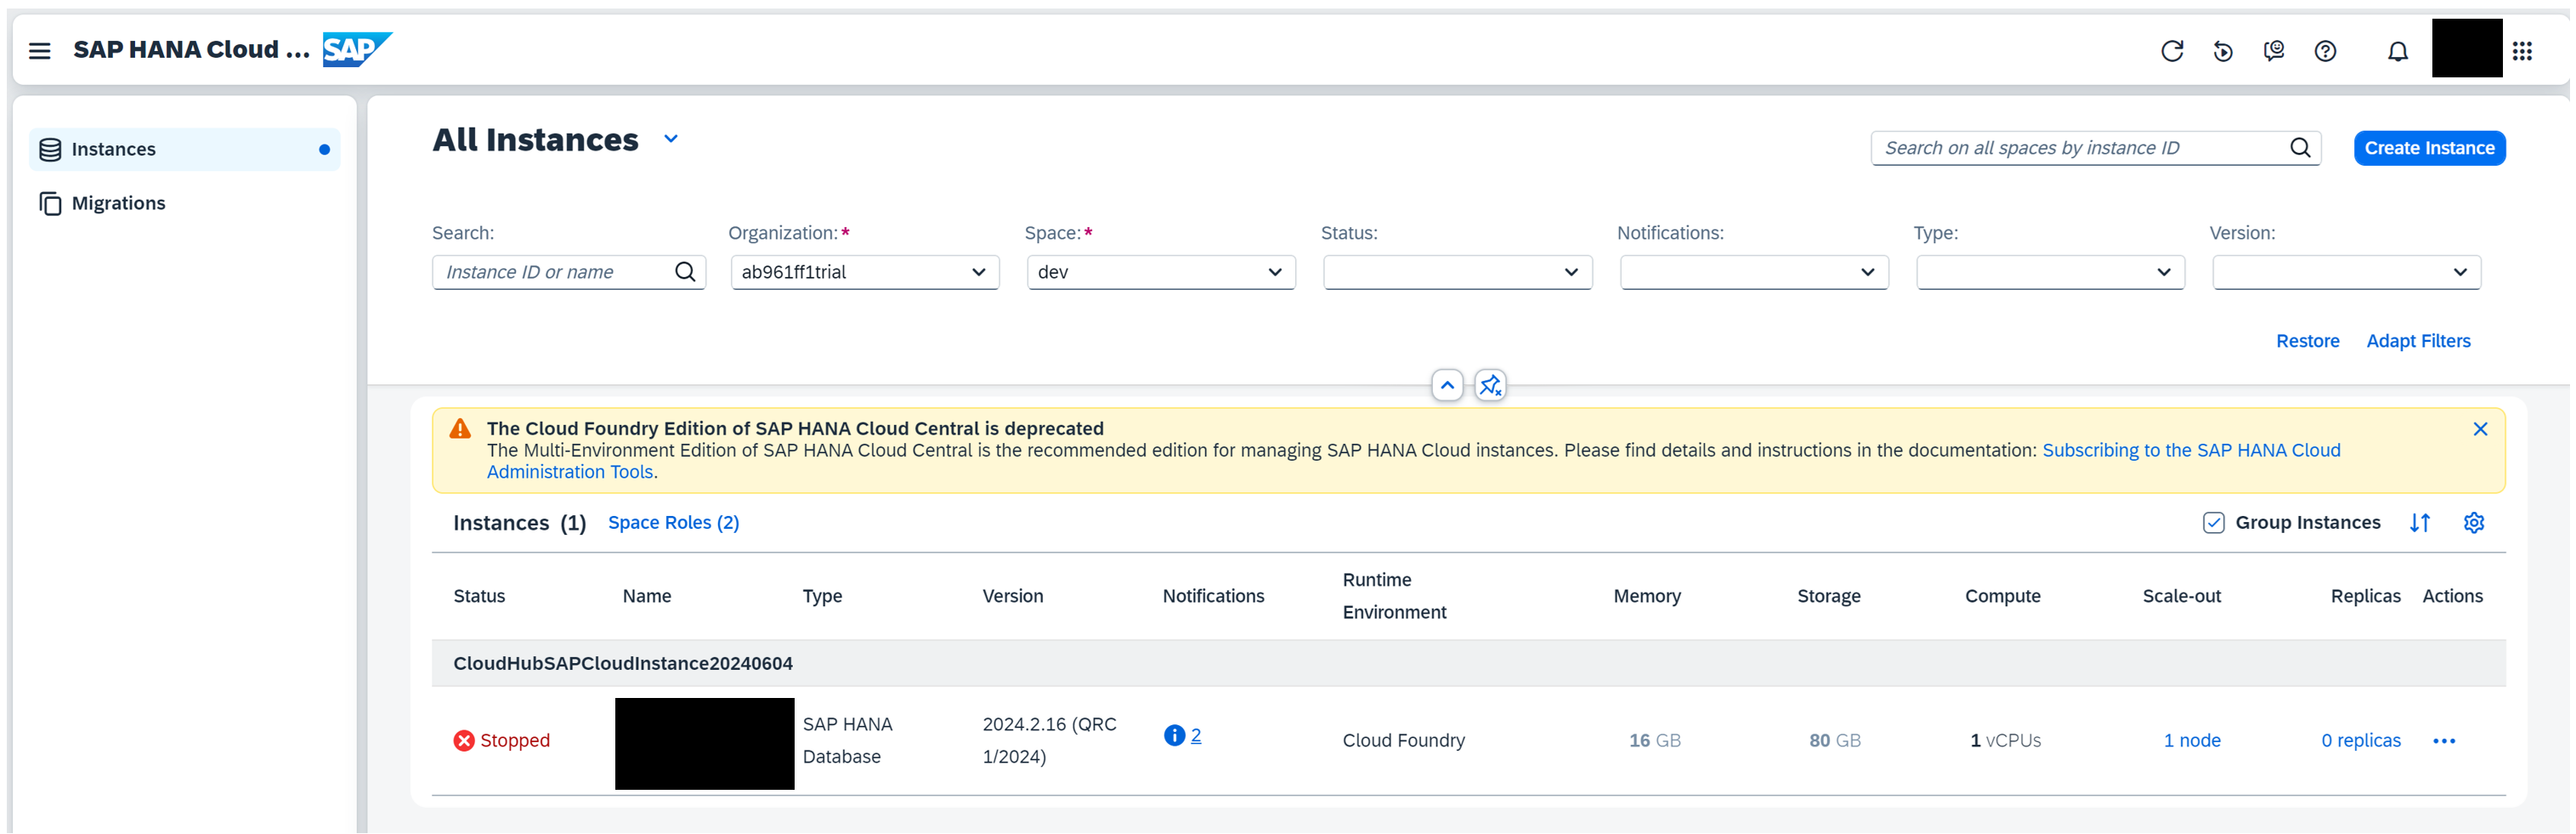Click the refresh icon in top header

(2171, 51)
